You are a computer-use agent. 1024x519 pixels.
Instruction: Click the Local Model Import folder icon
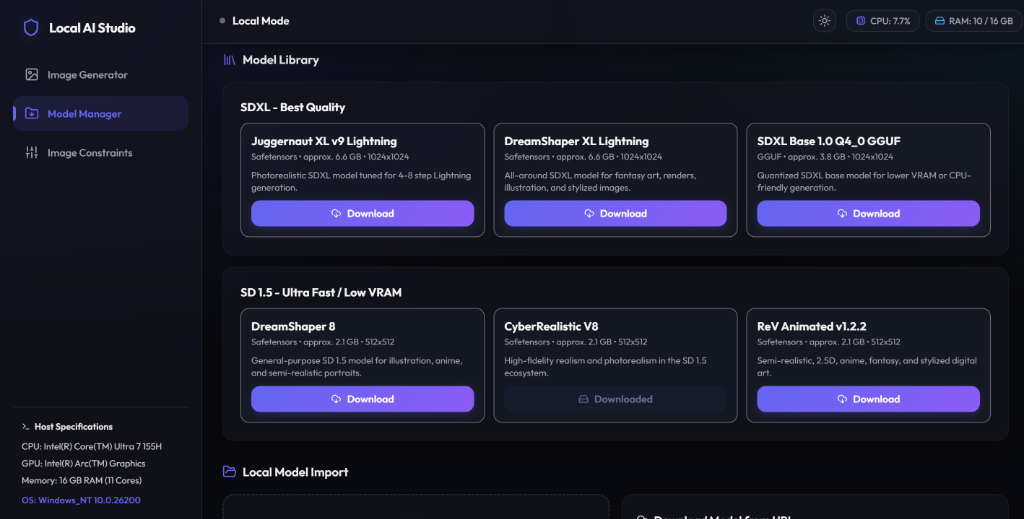point(229,471)
